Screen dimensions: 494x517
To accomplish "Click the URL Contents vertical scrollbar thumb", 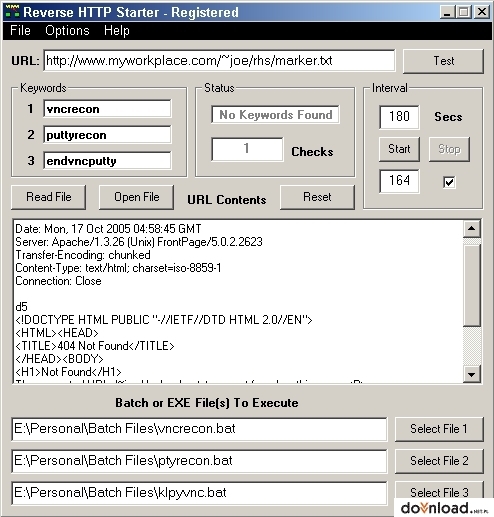I will (472, 285).
